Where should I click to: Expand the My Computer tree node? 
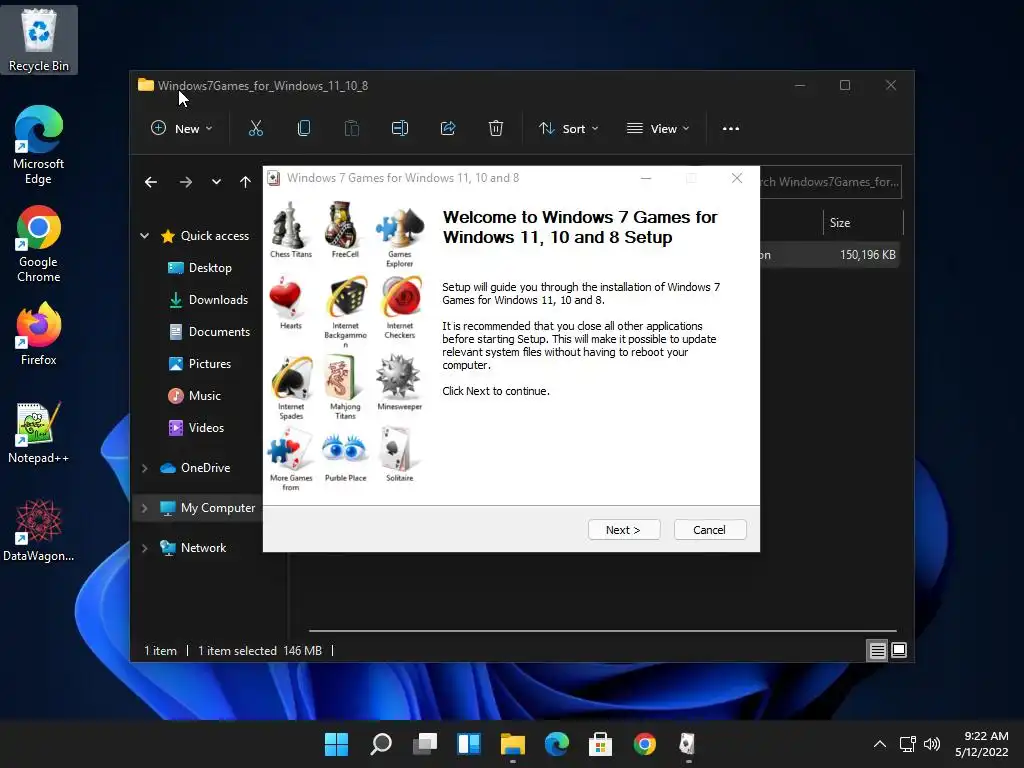coord(144,508)
